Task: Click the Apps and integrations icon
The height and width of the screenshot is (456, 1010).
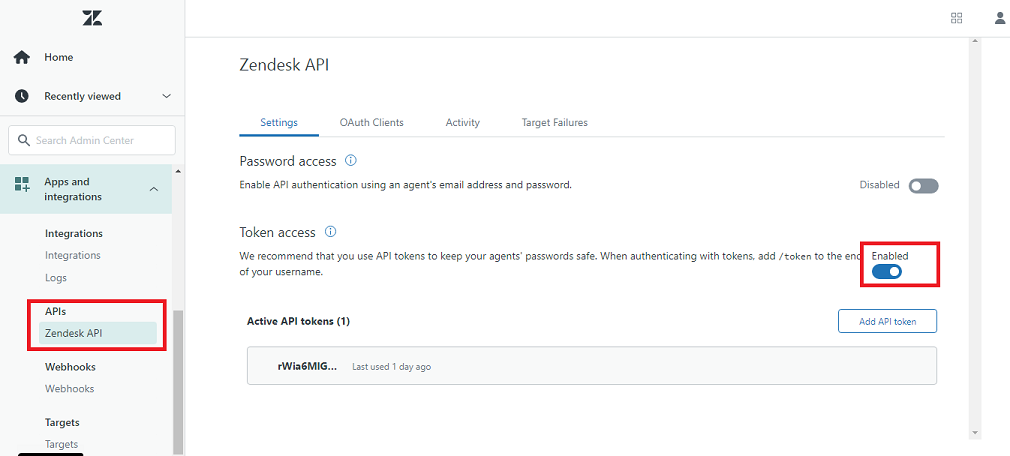Action: click(21, 185)
